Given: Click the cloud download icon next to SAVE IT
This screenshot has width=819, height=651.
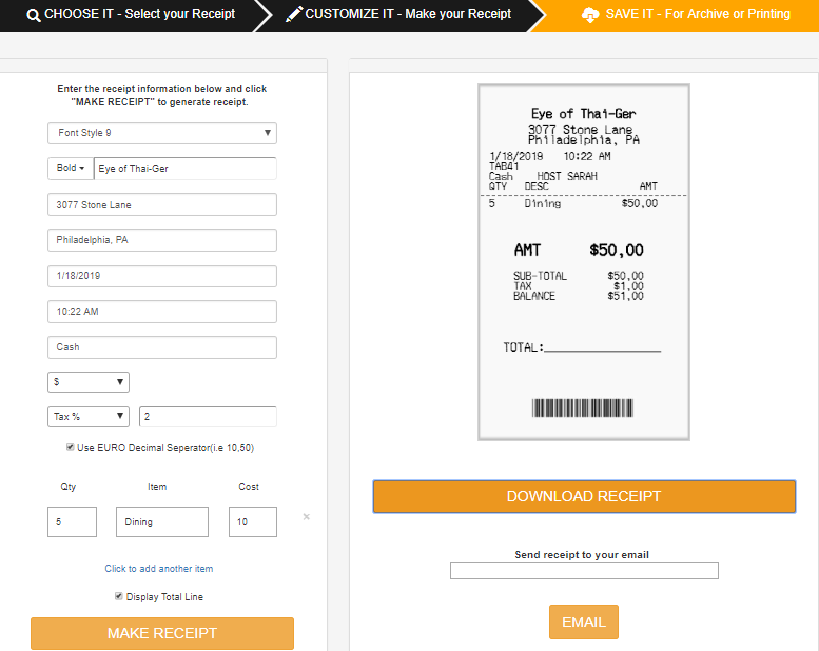Looking at the screenshot, I should (590, 15).
